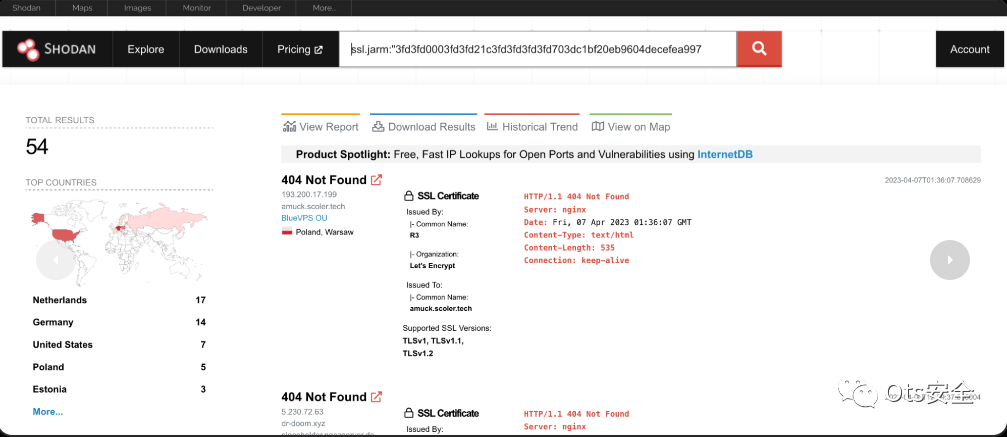This screenshot has height=437, width=1007.
Task: Go to next slide with right arrow
Action: (950, 260)
